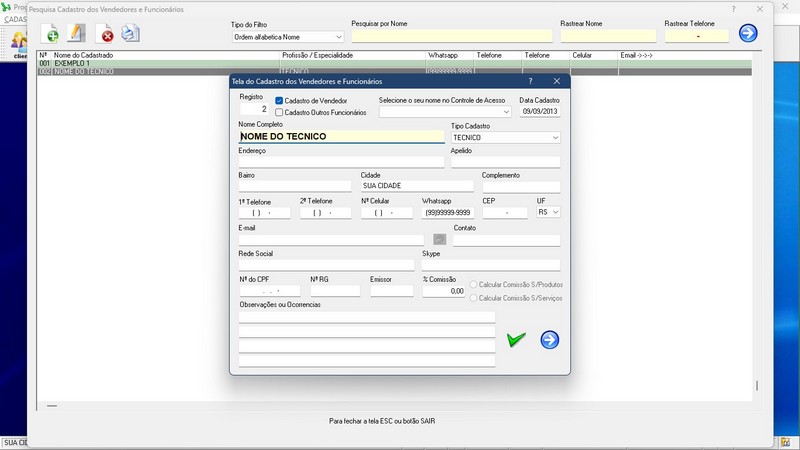Select the EXEMPLO 1 row in list
The image size is (800, 450).
pyautogui.click(x=394, y=63)
